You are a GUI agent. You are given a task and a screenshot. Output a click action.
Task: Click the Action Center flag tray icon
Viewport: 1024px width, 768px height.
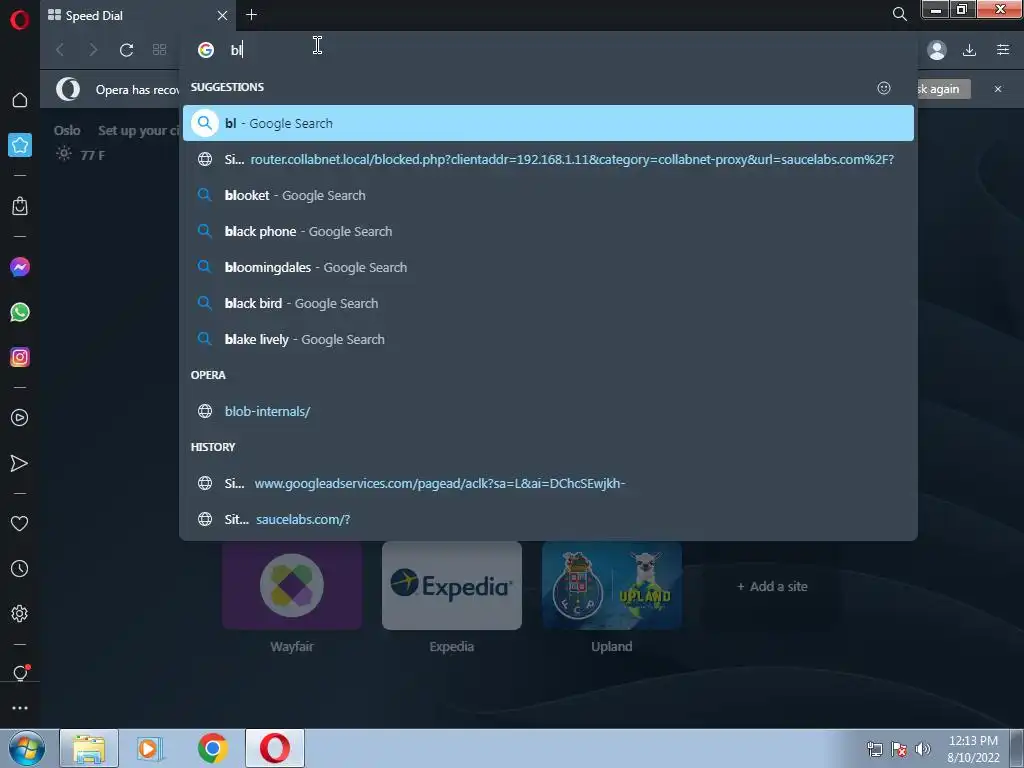coord(899,749)
